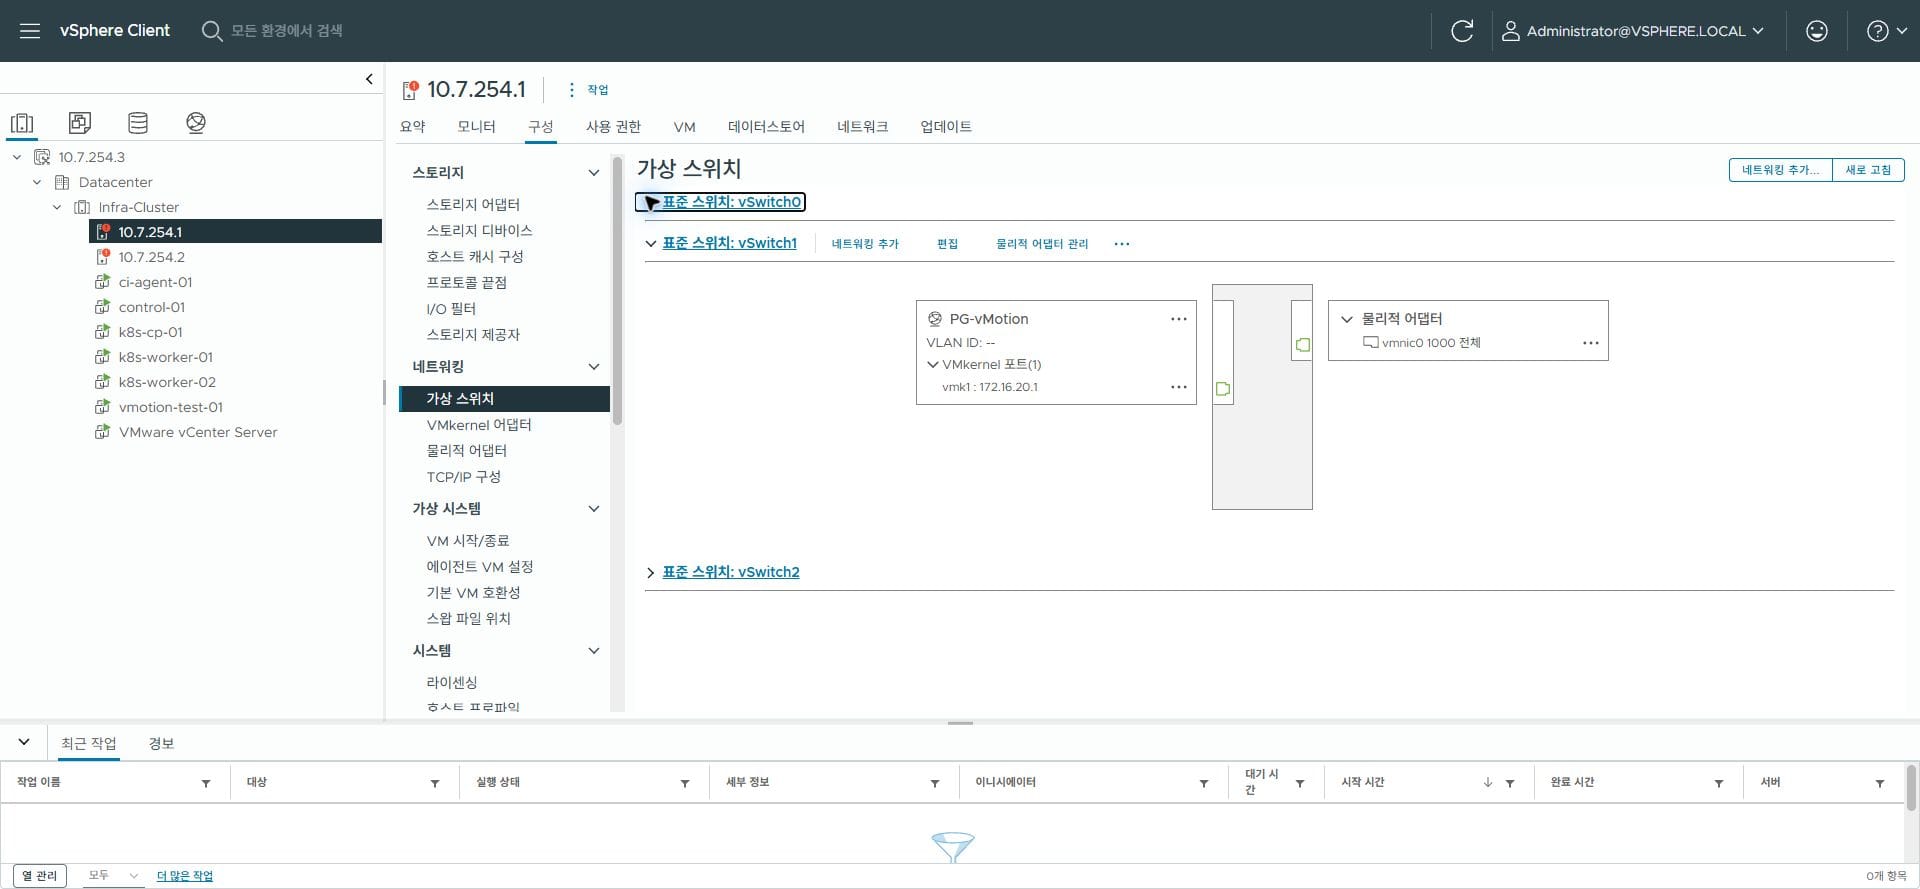Collapse the 10.7.254.3 vCenter tree node
The height and width of the screenshot is (889, 1920).
pyautogui.click(x=17, y=157)
